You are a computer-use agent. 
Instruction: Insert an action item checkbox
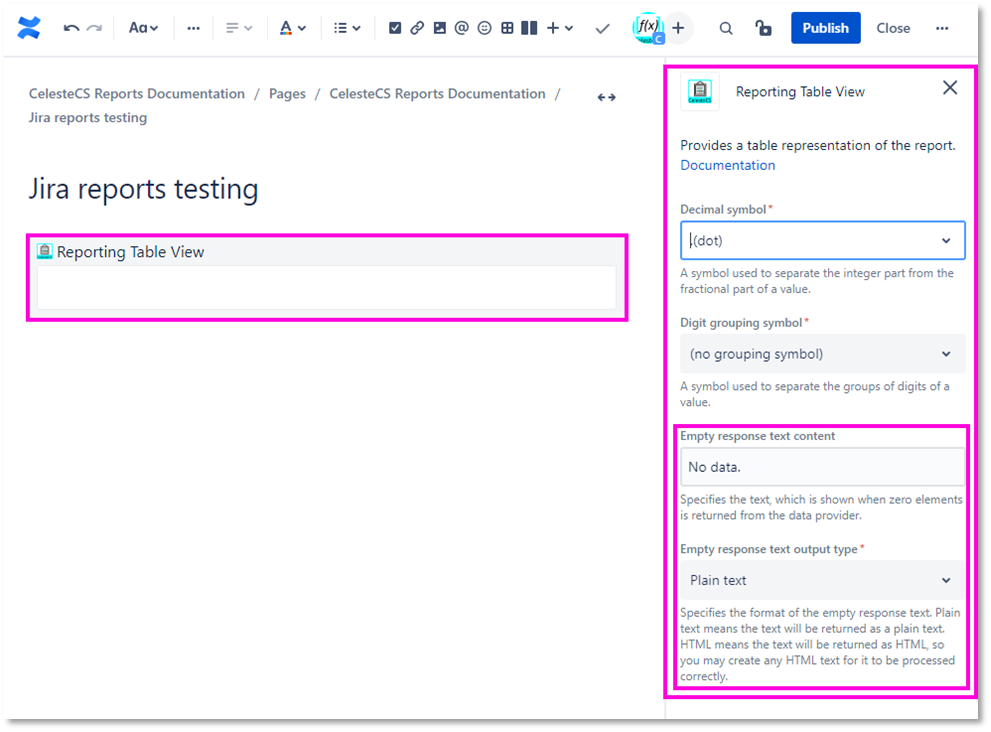pyautogui.click(x=395, y=28)
